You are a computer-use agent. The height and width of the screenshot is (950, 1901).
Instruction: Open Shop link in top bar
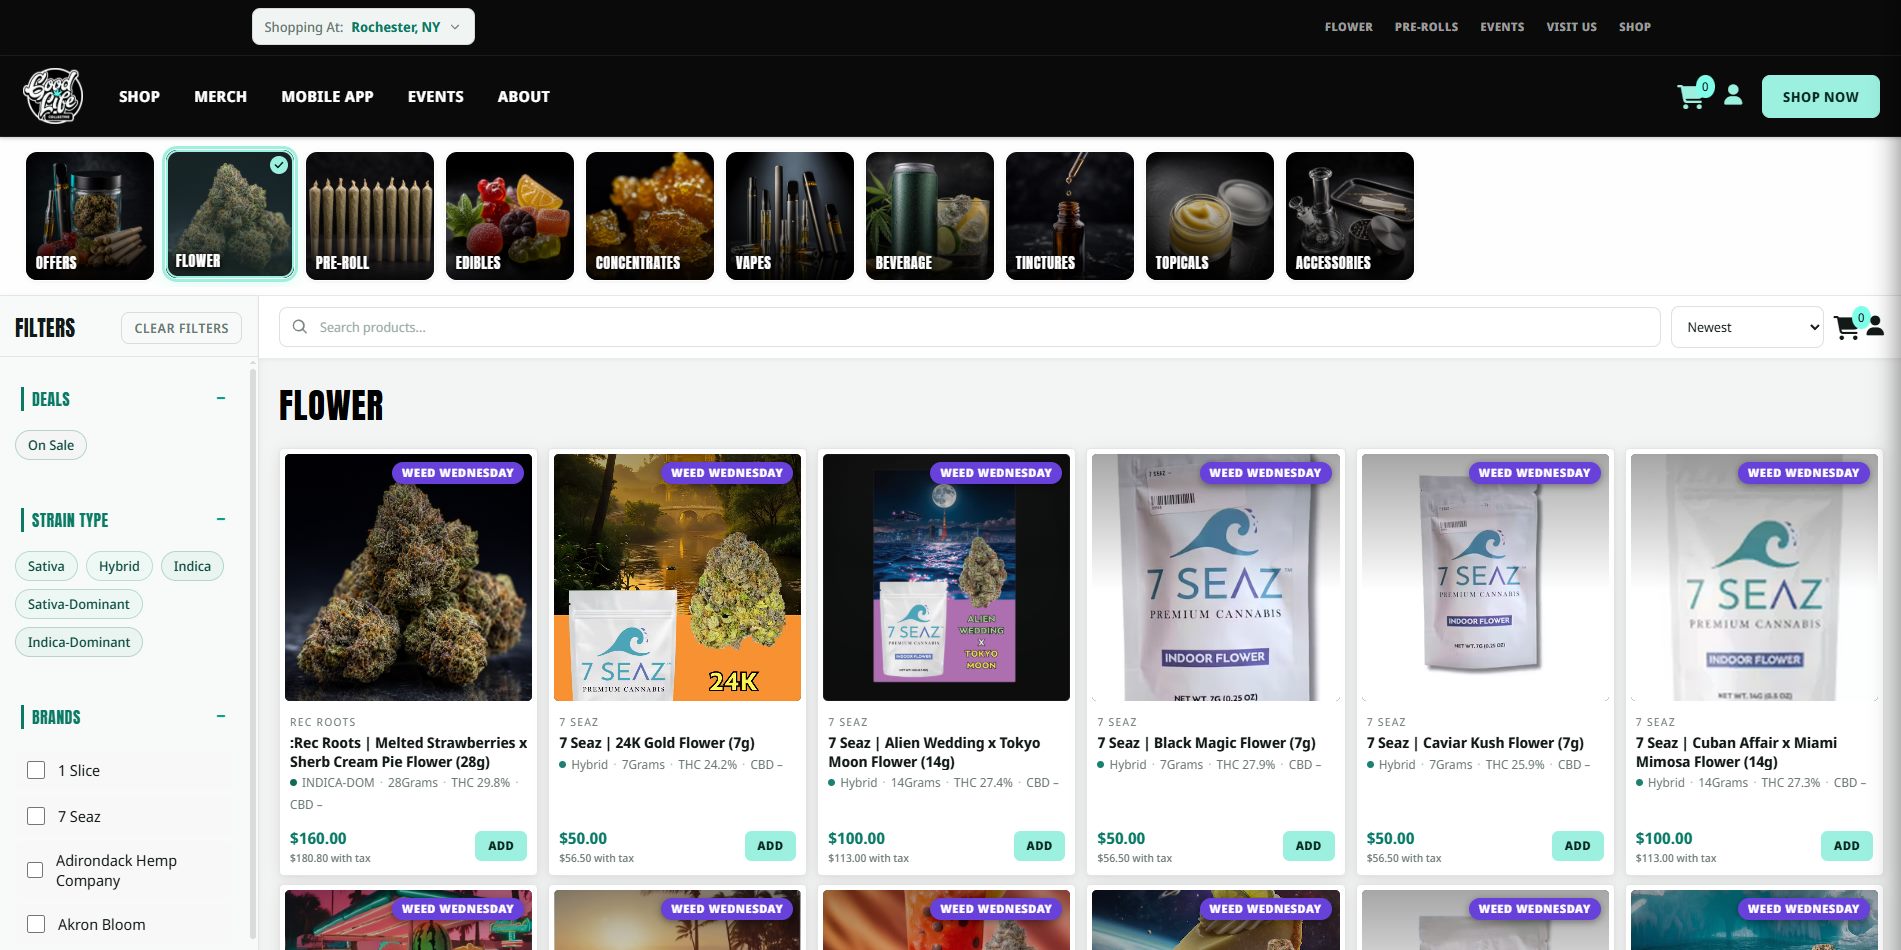1635,27
